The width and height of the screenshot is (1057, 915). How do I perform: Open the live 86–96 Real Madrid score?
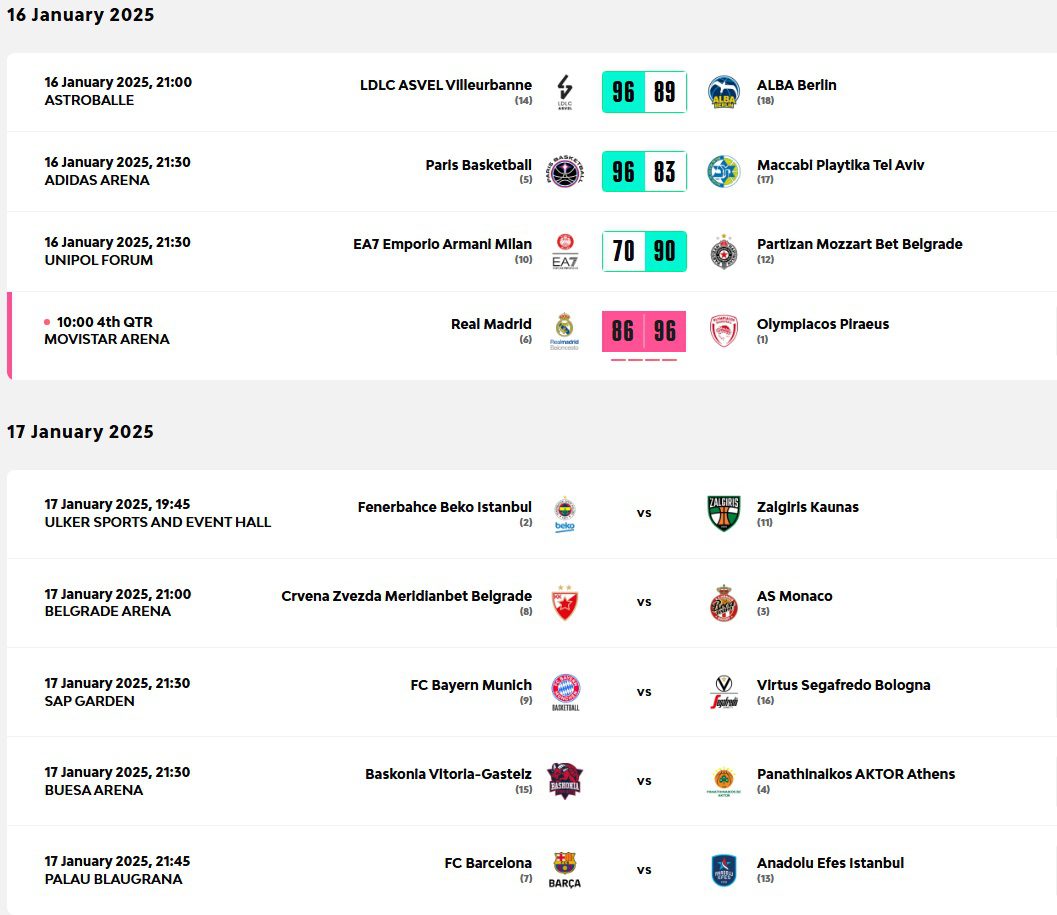coord(644,331)
